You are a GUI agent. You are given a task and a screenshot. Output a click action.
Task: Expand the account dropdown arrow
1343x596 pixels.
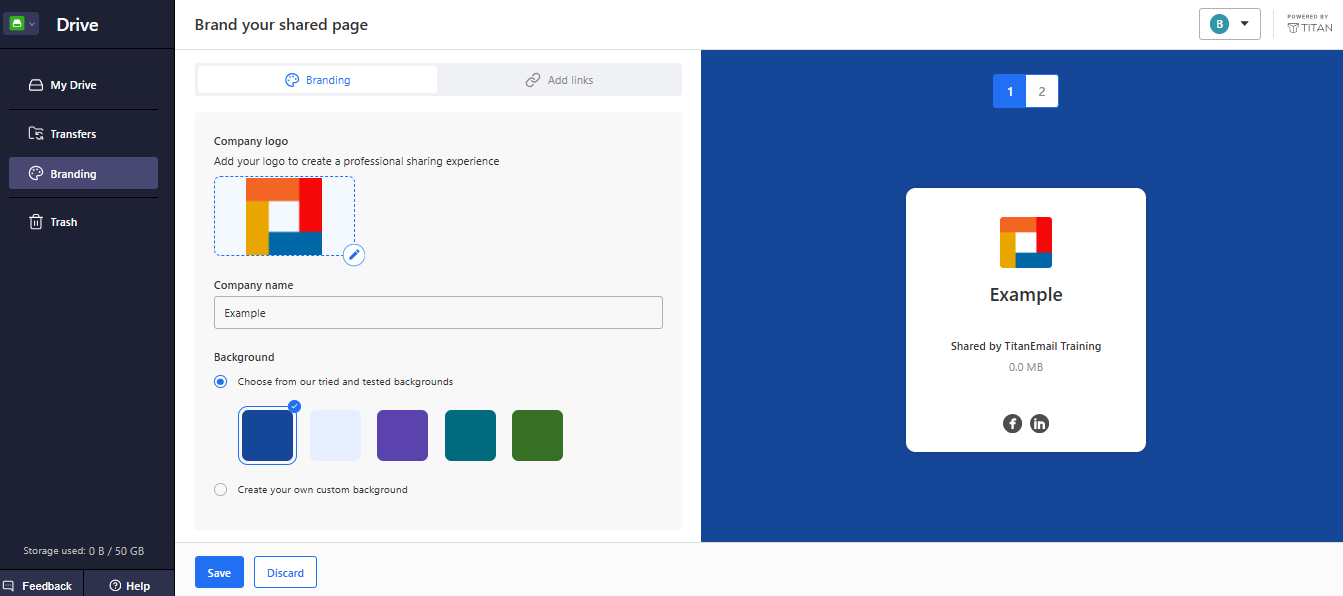coord(1245,24)
